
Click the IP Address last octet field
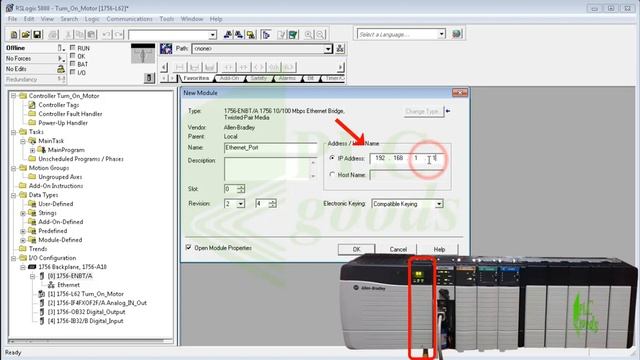point(435,158)
